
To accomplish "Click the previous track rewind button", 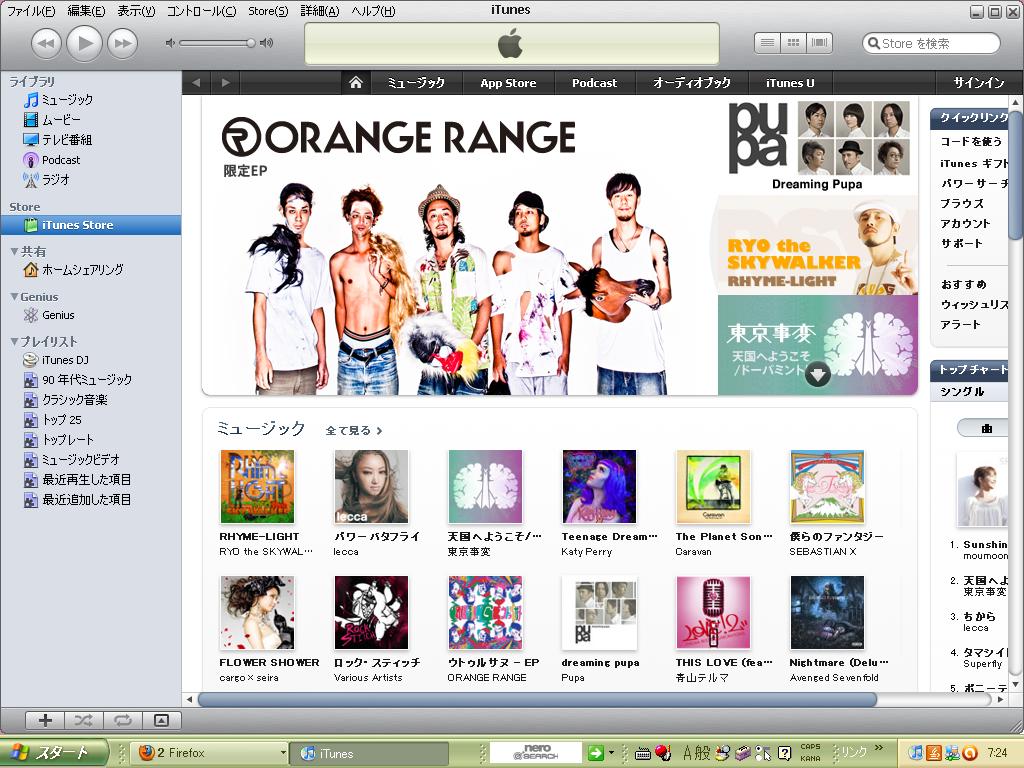I will click(46, 44).
